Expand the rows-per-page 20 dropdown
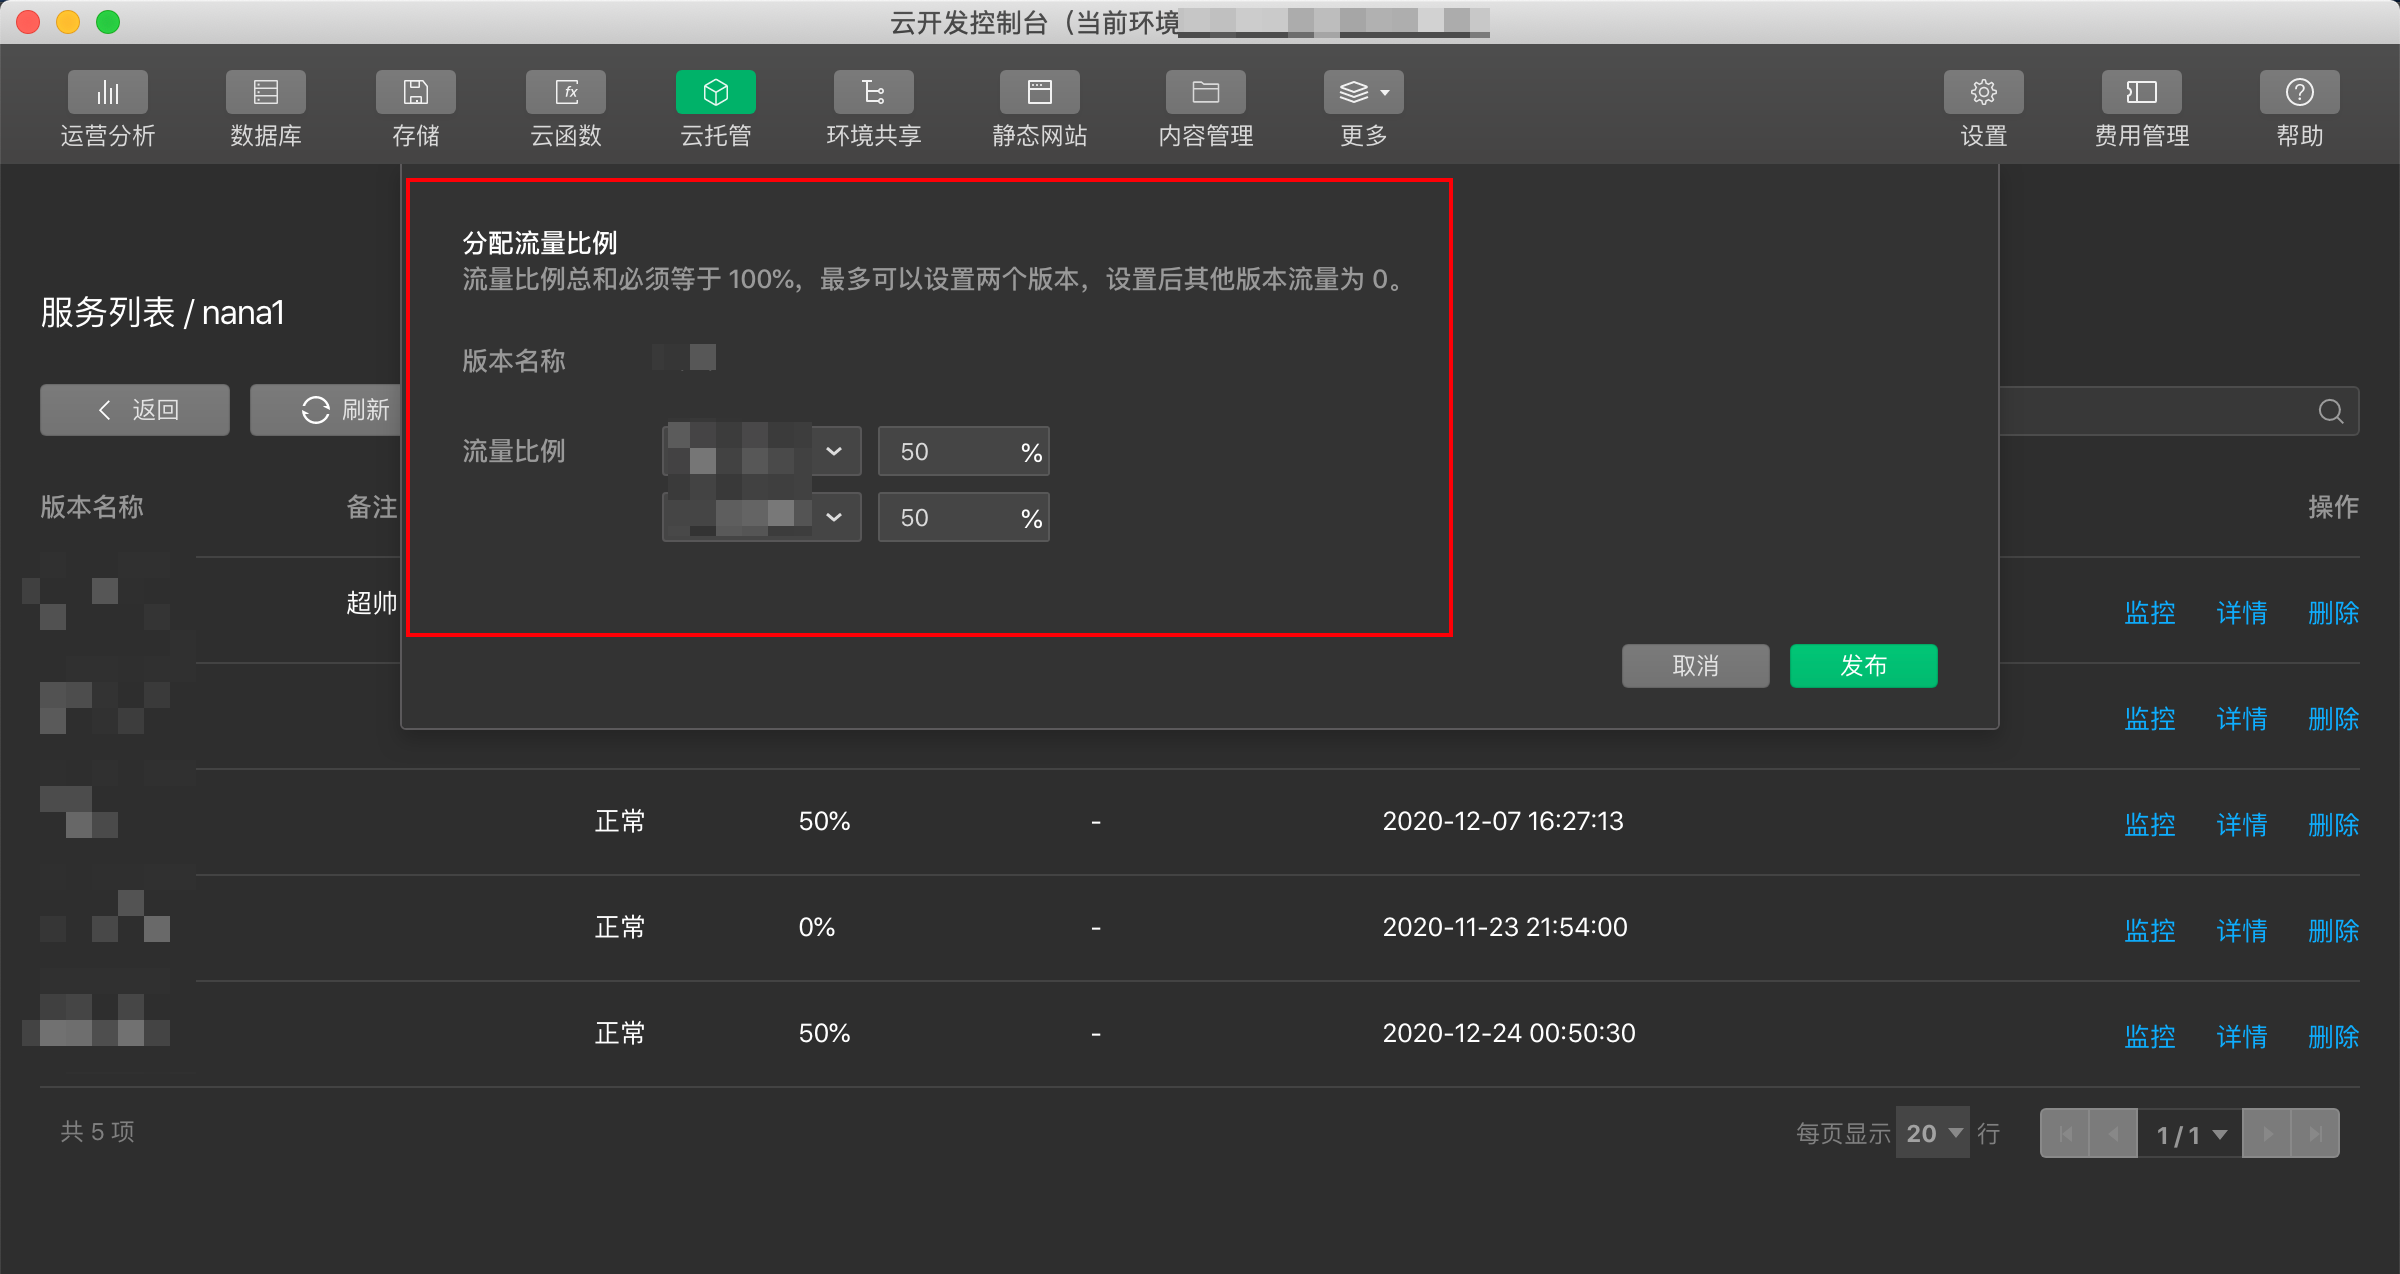Screen dimensions: 2400x1274 pos(1932,1133)
